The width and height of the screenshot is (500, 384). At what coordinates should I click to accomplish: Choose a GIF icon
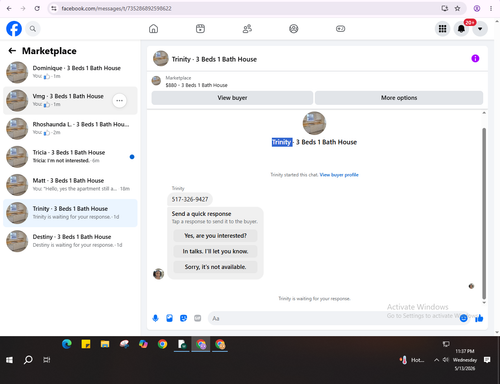point(198,318)
